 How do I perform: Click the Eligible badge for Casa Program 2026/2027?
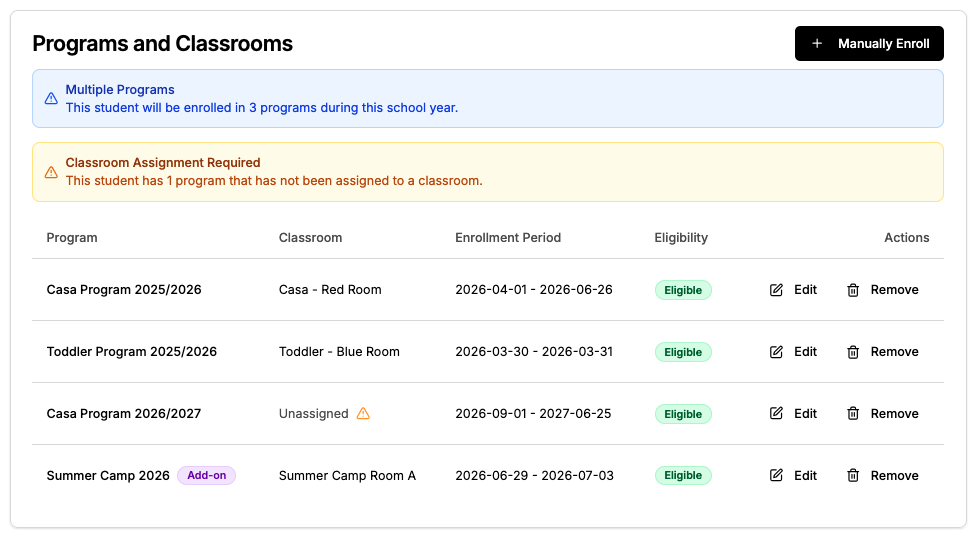point(683,414)
